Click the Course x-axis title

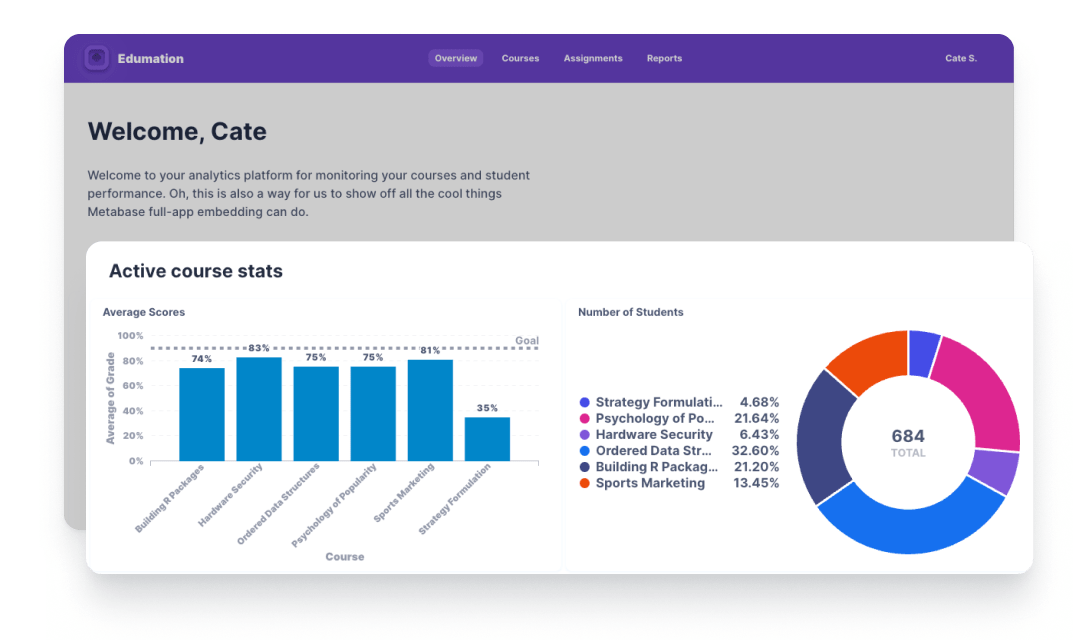(x=345, y=557)
